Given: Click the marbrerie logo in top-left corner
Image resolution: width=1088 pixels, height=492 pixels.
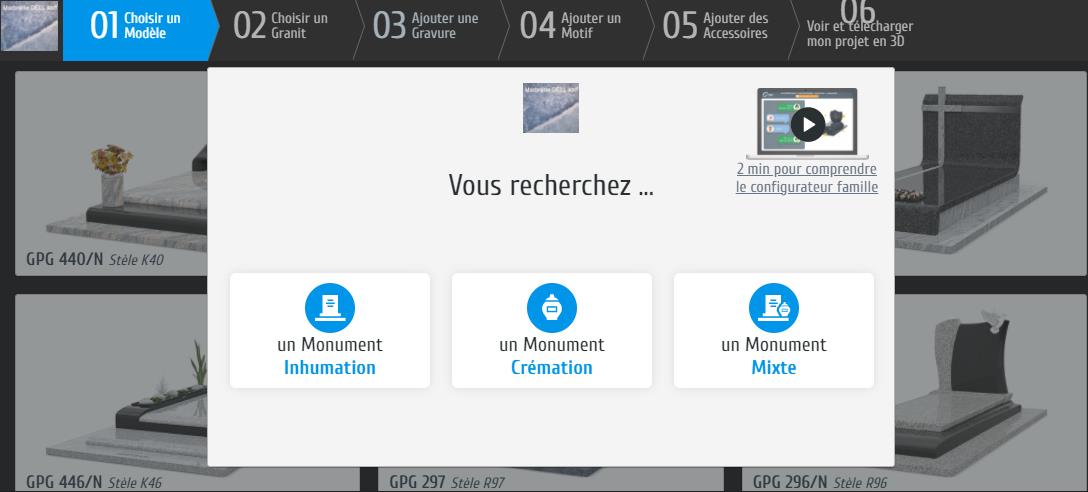Looking at the screenshot, I should (x=30, y=26).
